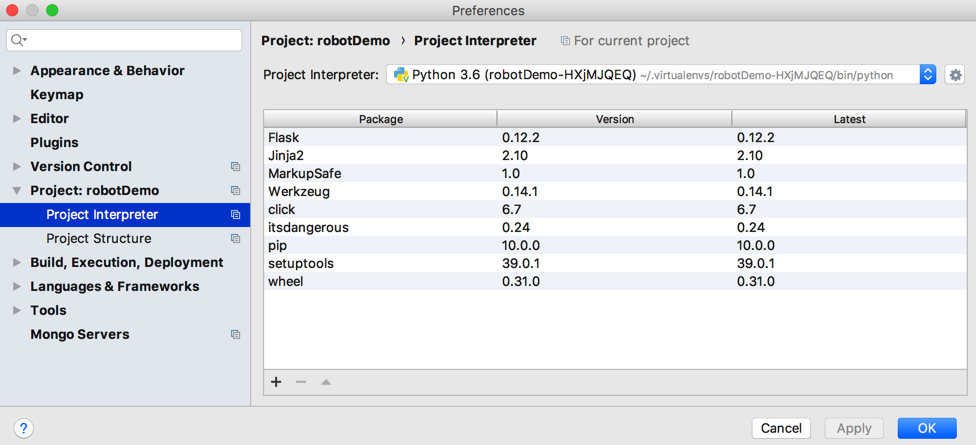This screenshot has height=445, width=976.
Task: Open the Plugins settings page
Action: coord(54,143)
